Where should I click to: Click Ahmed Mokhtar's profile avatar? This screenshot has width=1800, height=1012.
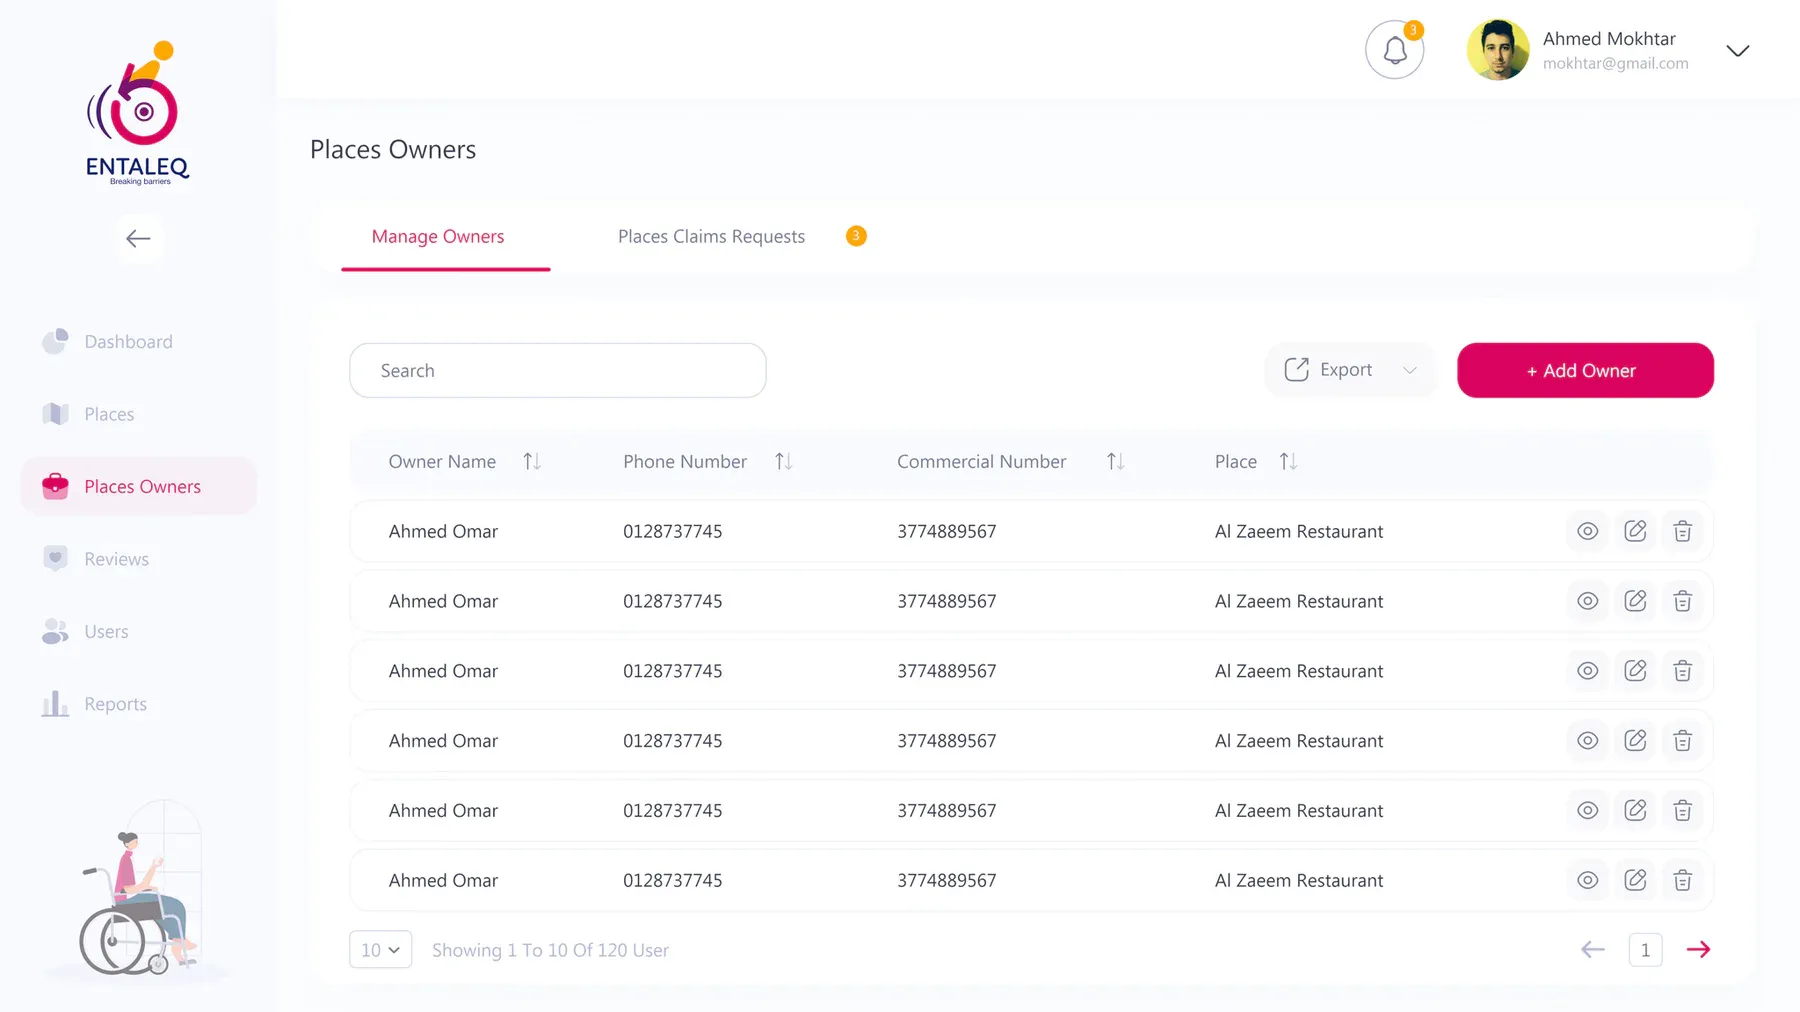point(1497,50)
